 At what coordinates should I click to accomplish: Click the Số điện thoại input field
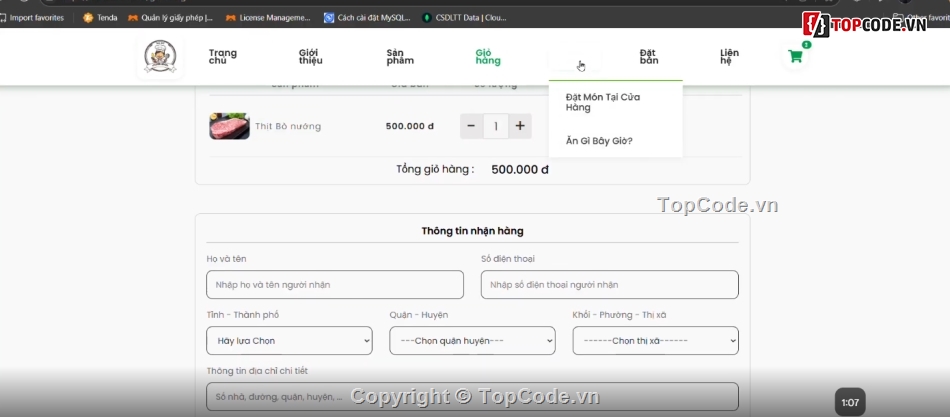[609, 285]
